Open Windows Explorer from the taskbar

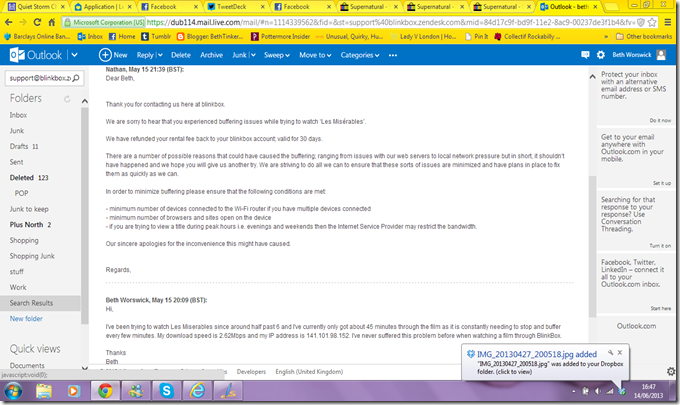[x=44, y=391]
